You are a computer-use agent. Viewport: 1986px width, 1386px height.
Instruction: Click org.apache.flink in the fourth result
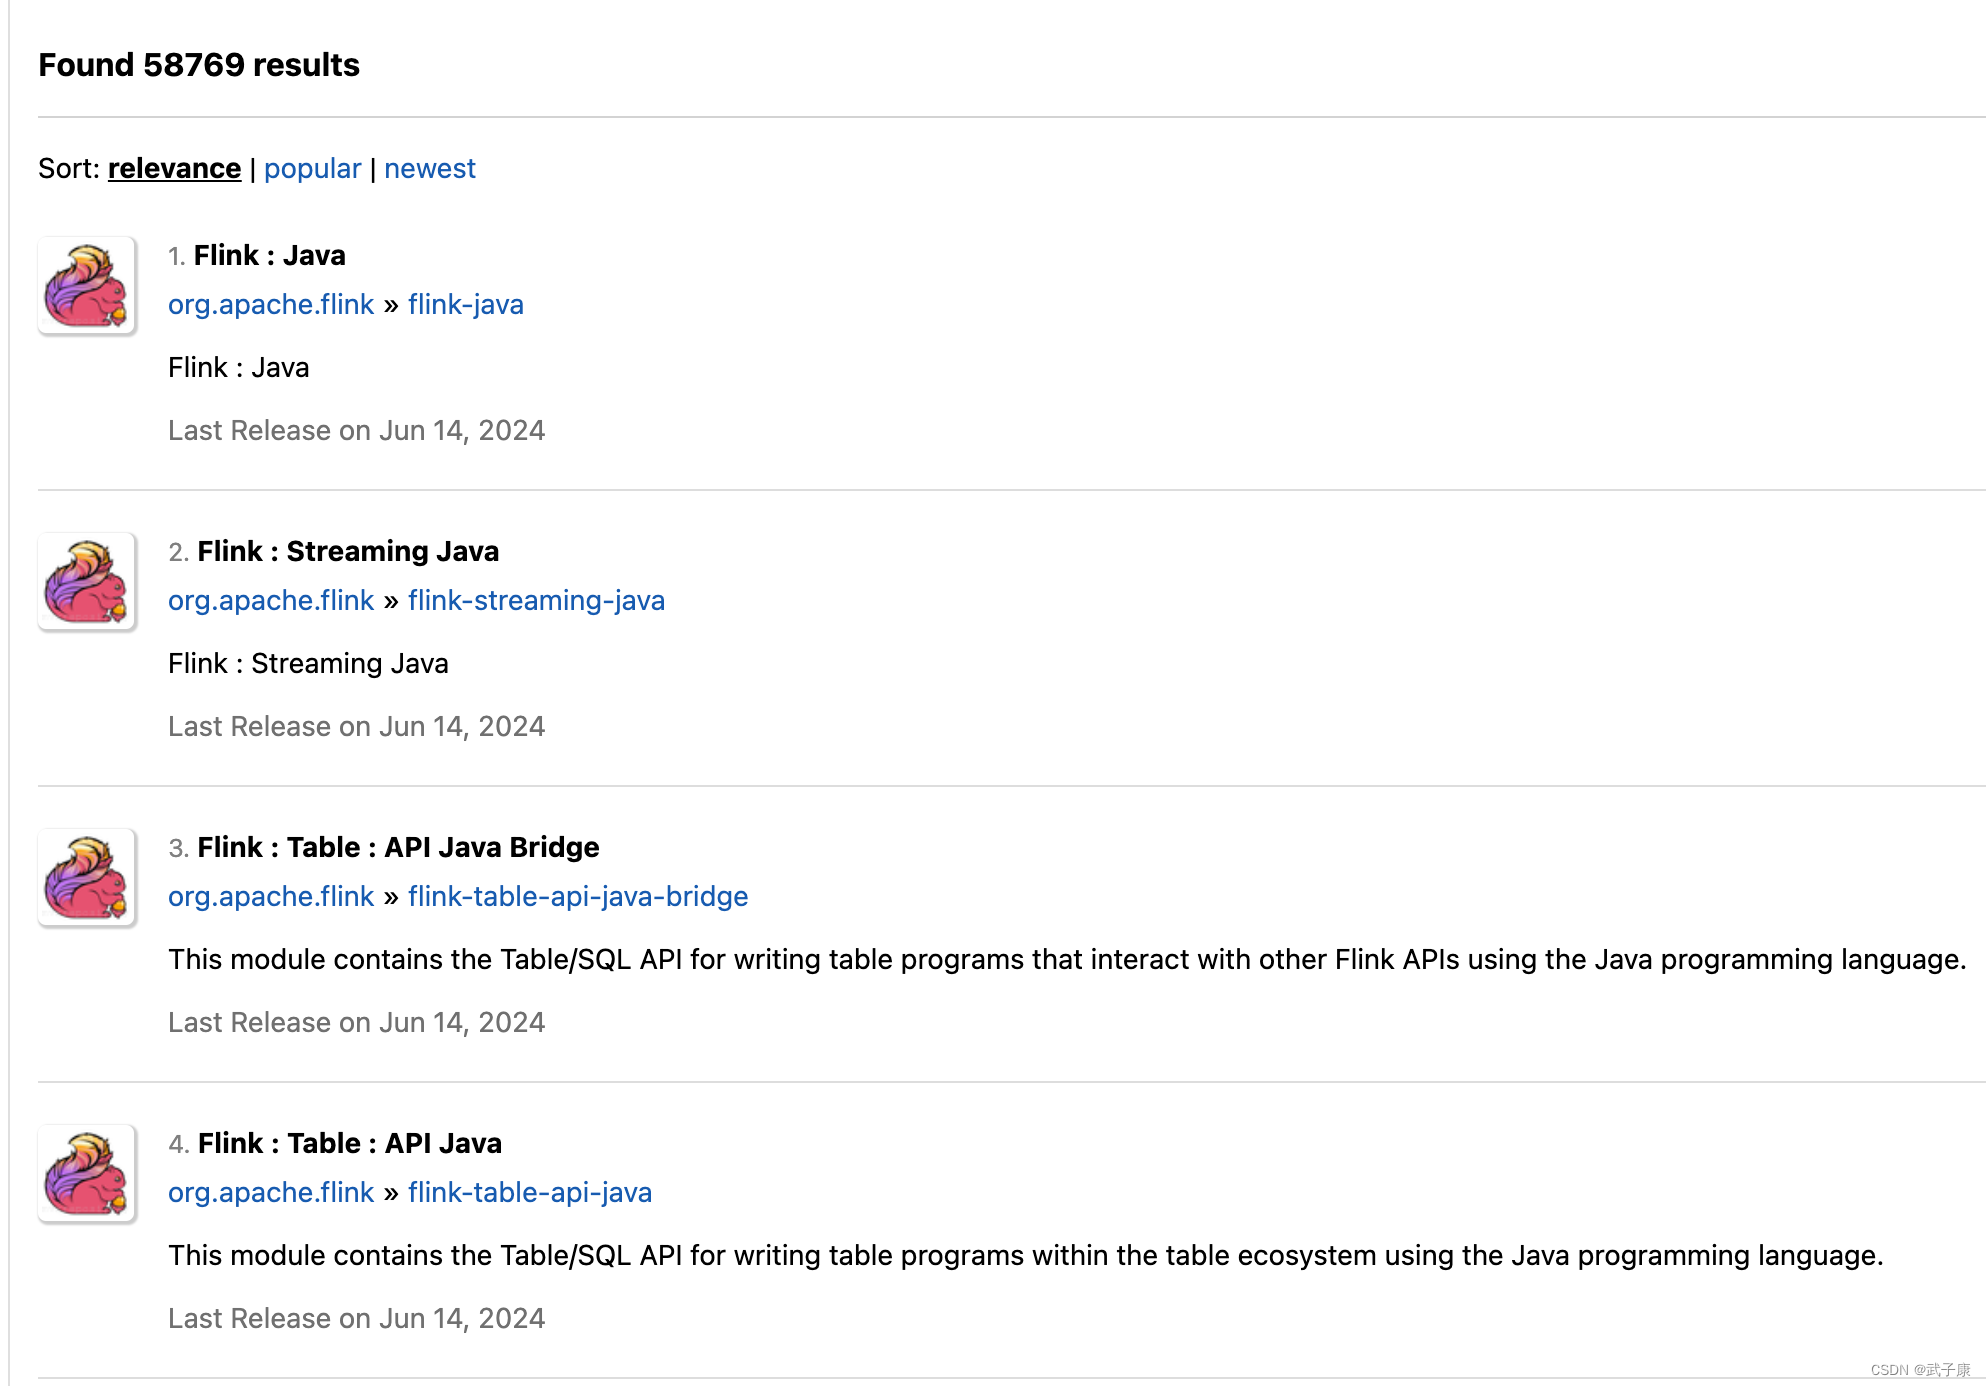(270, 1192)
